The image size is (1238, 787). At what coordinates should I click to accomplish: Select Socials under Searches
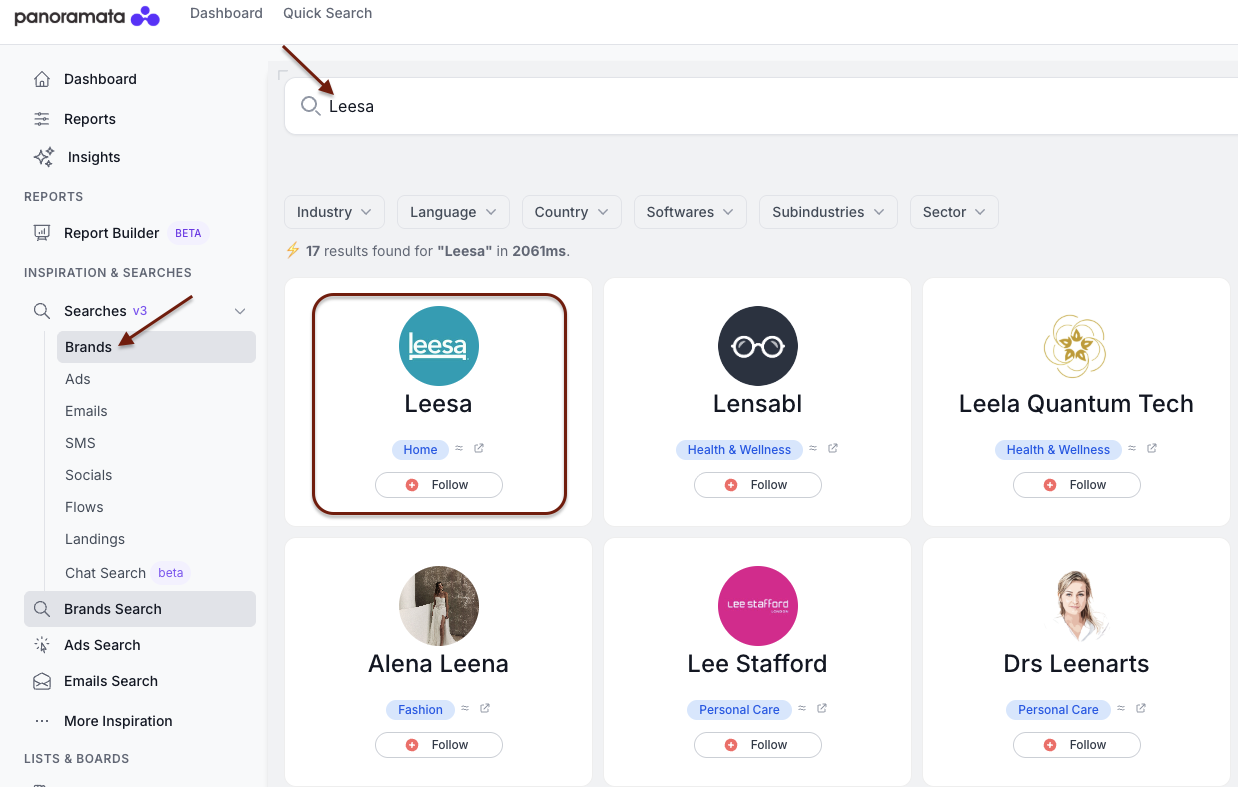[x=89, y=475]
